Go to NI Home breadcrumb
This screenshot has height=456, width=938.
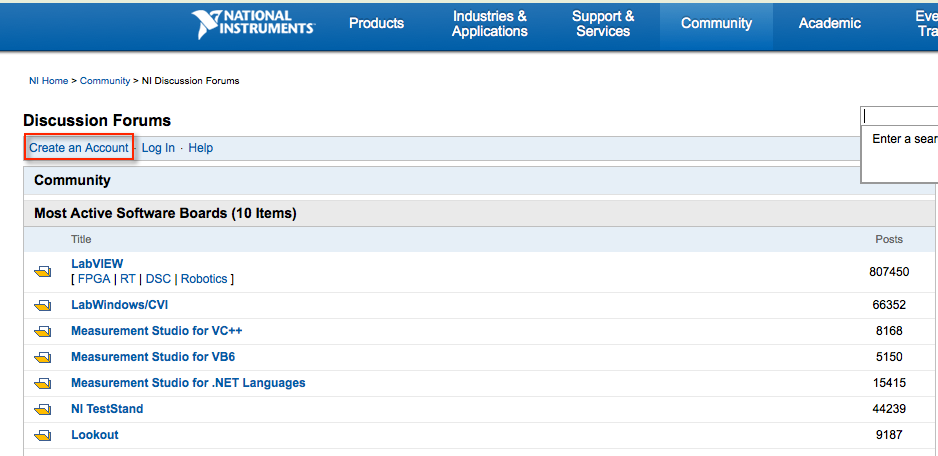tap(48, 81)
